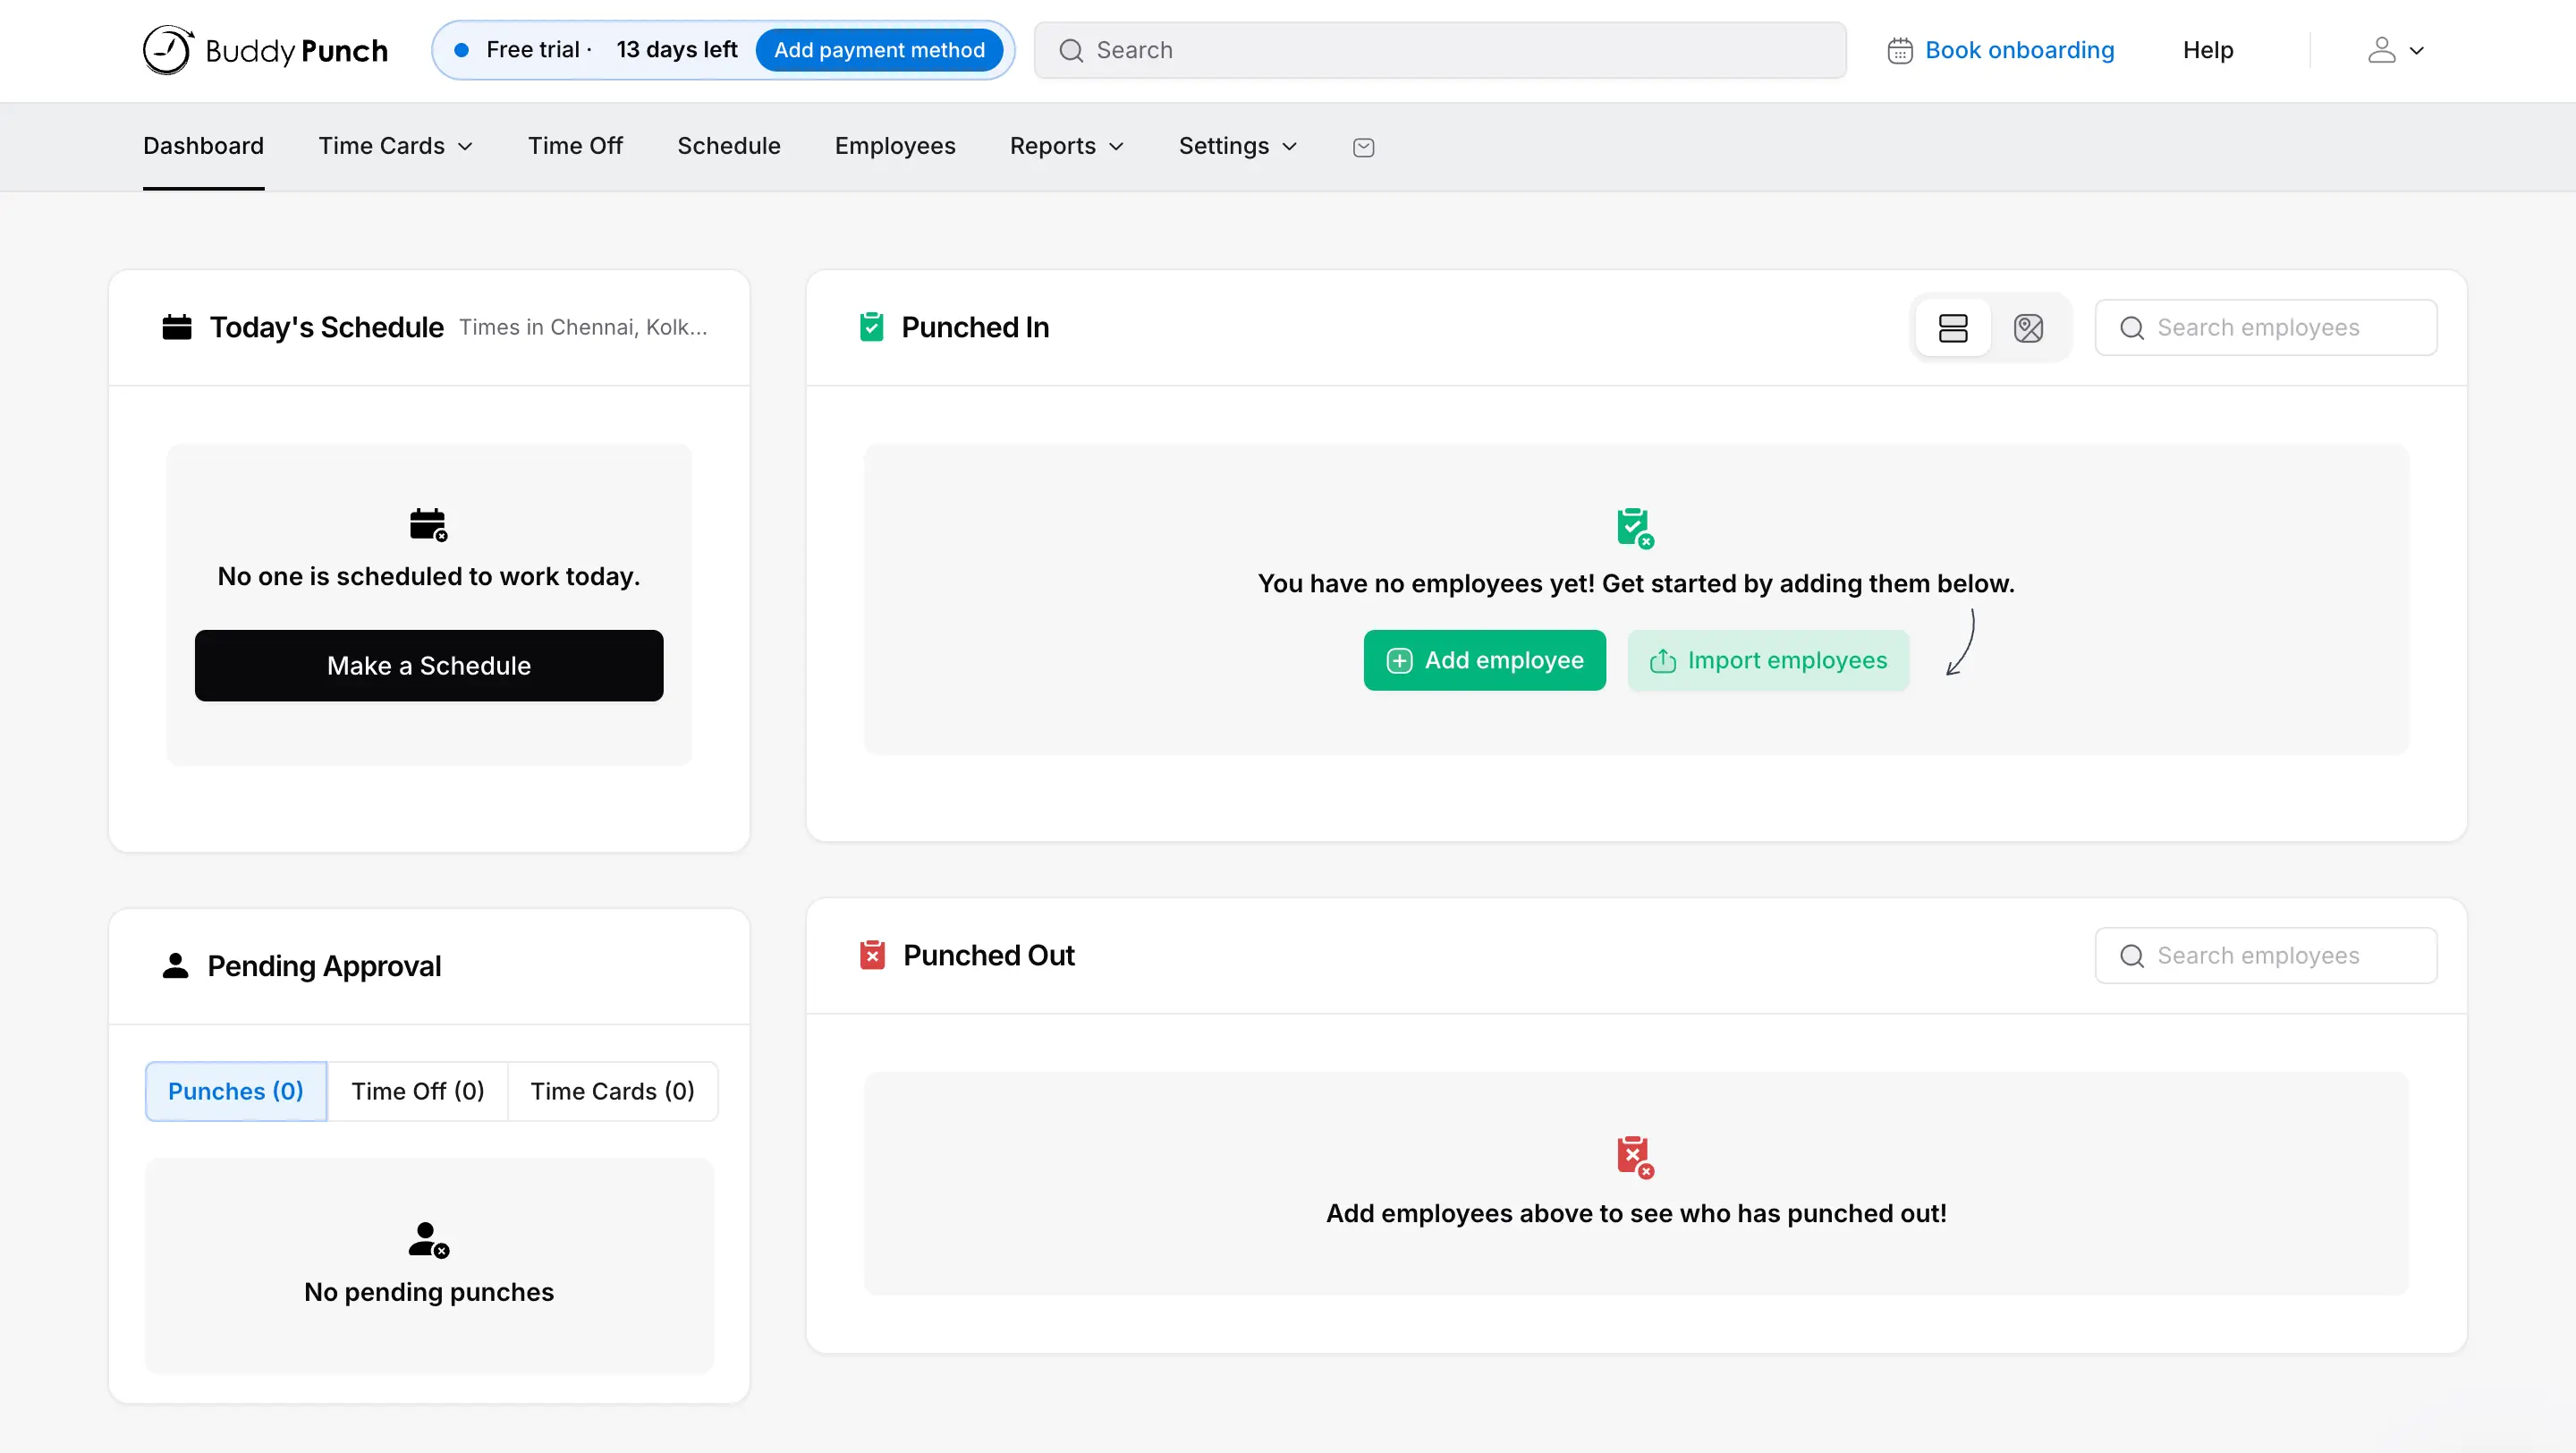Go to the Dashboard tab
Screen dimensions: 2576x1453
tap(203, 146)
